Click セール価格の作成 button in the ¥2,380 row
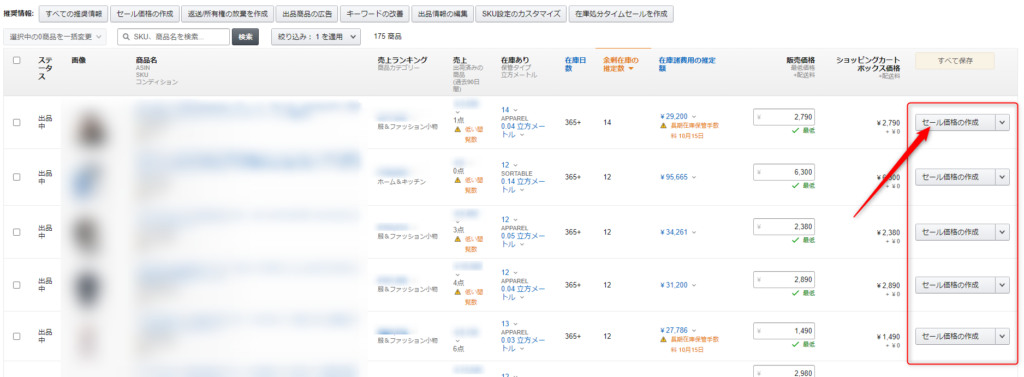Image resolution: width=1024 pixels, height=377 pixels. (x=955, y=232)
